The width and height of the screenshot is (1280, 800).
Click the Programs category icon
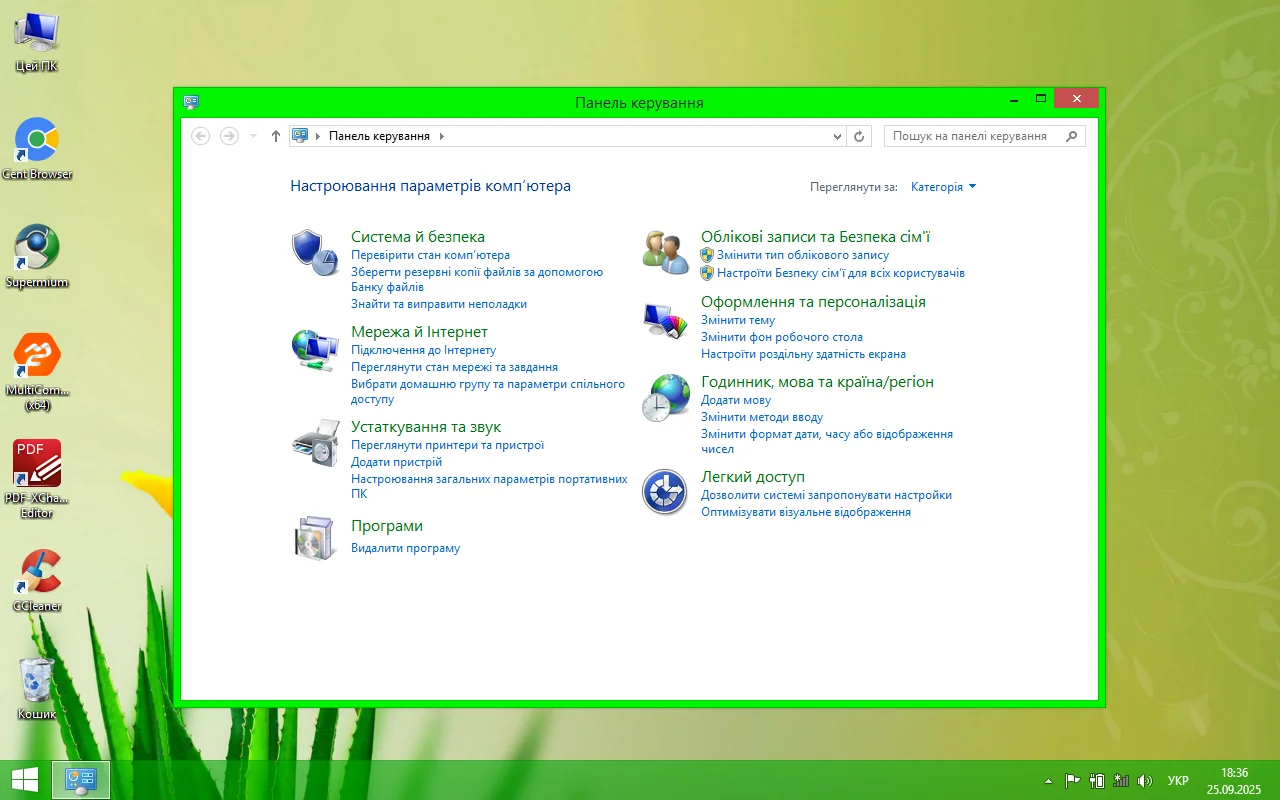pos(315,537)
